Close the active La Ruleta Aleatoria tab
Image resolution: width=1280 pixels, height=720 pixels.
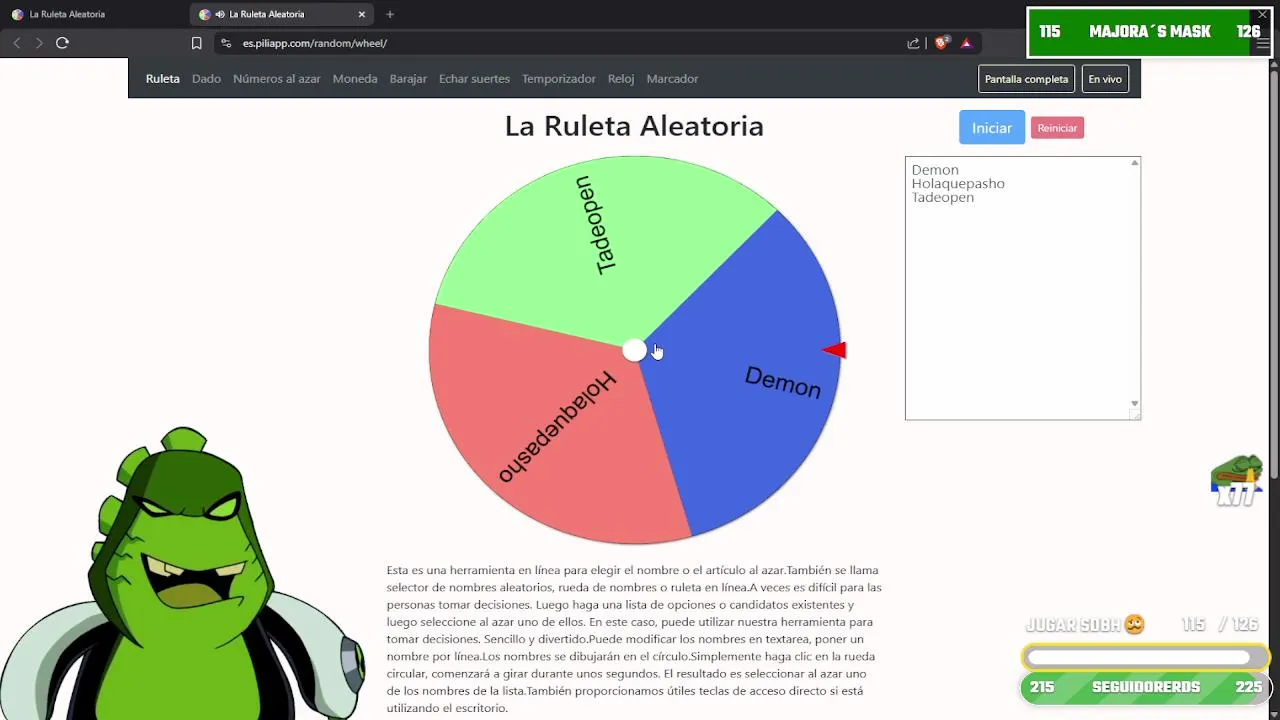pos(362,14)
